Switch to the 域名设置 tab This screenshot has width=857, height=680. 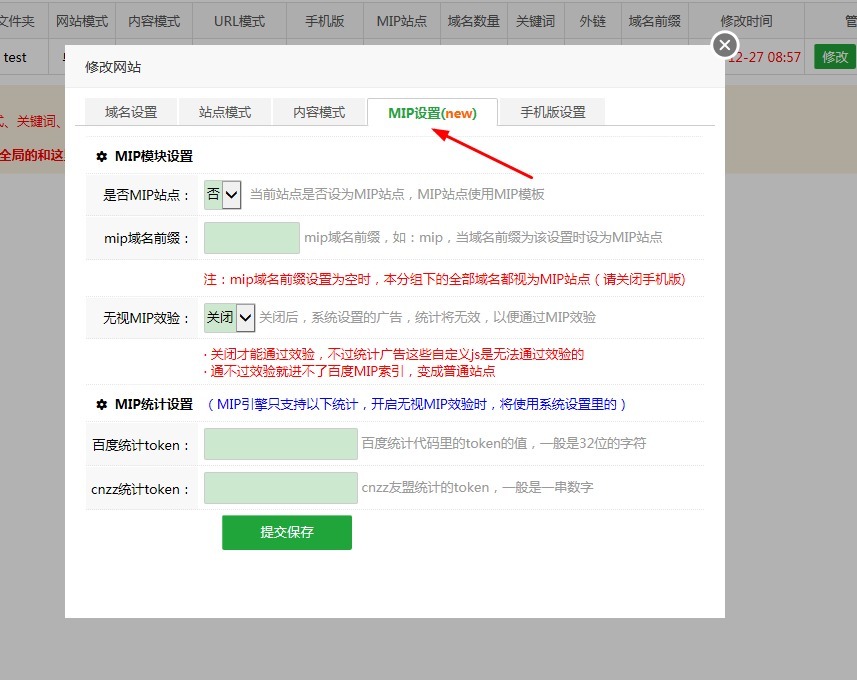129,112
